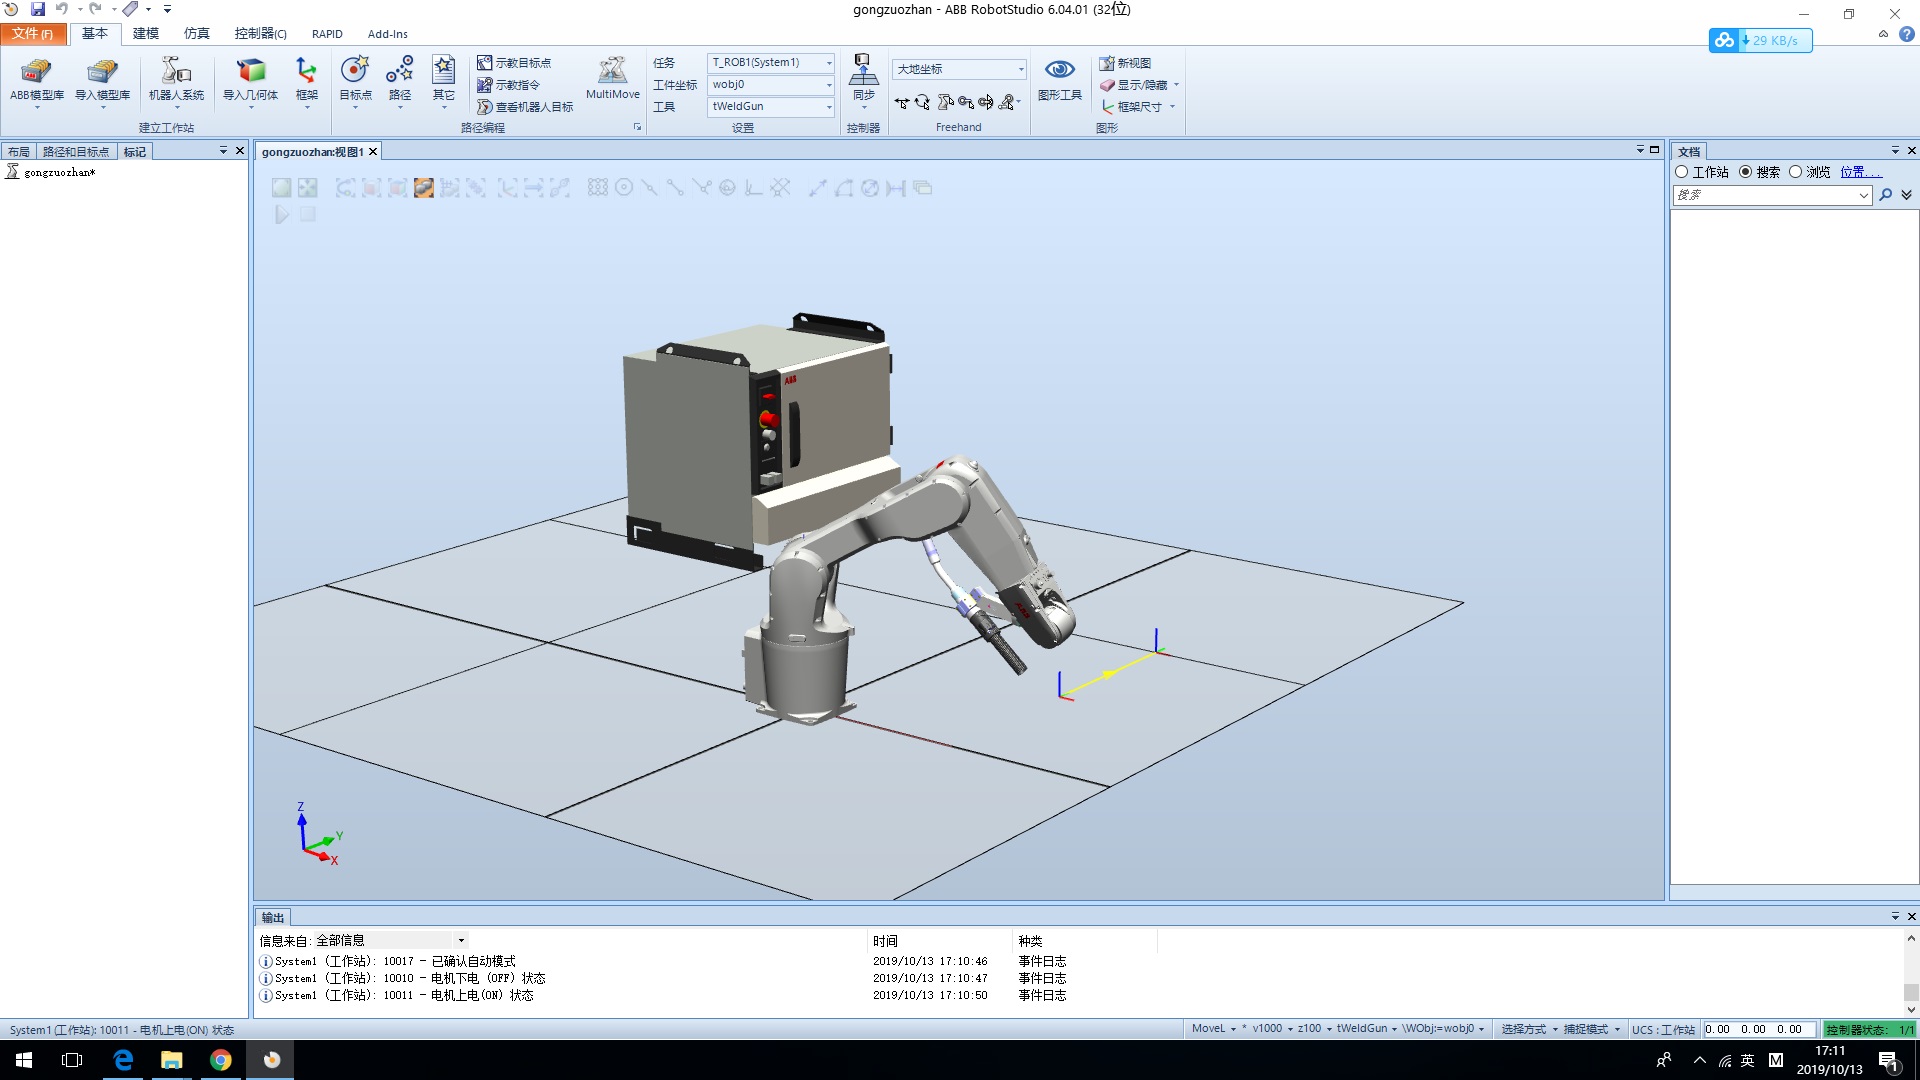Screen dimensions: 1920x1080
Task: Click the Windows Start button
Action: coord(24,1060)
